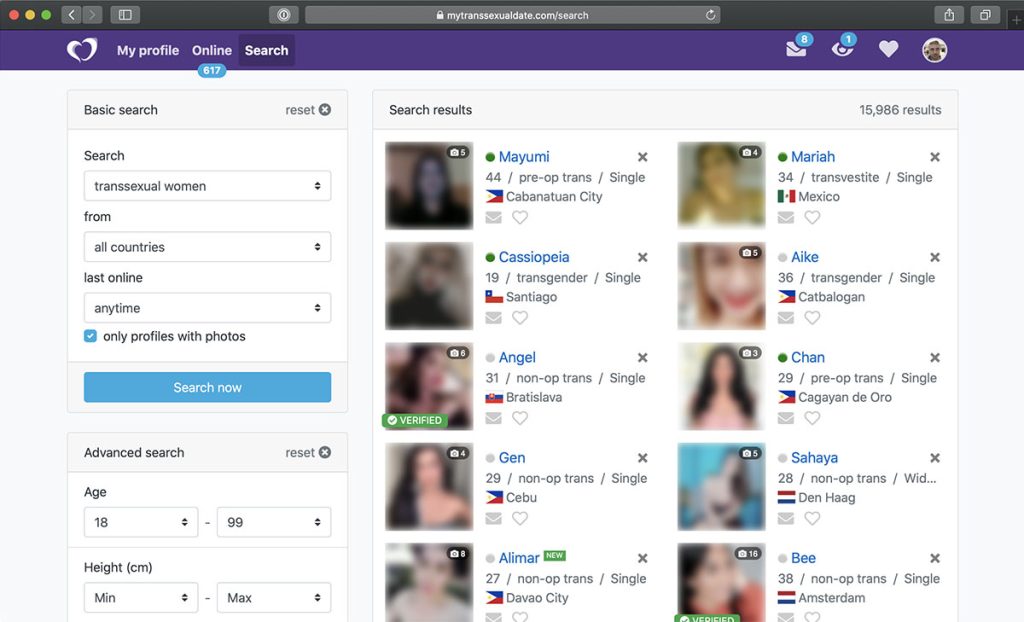Remove Cassiopeia from results
Viewport: 1024px width, 622px height.
click(x=643, y=257)
